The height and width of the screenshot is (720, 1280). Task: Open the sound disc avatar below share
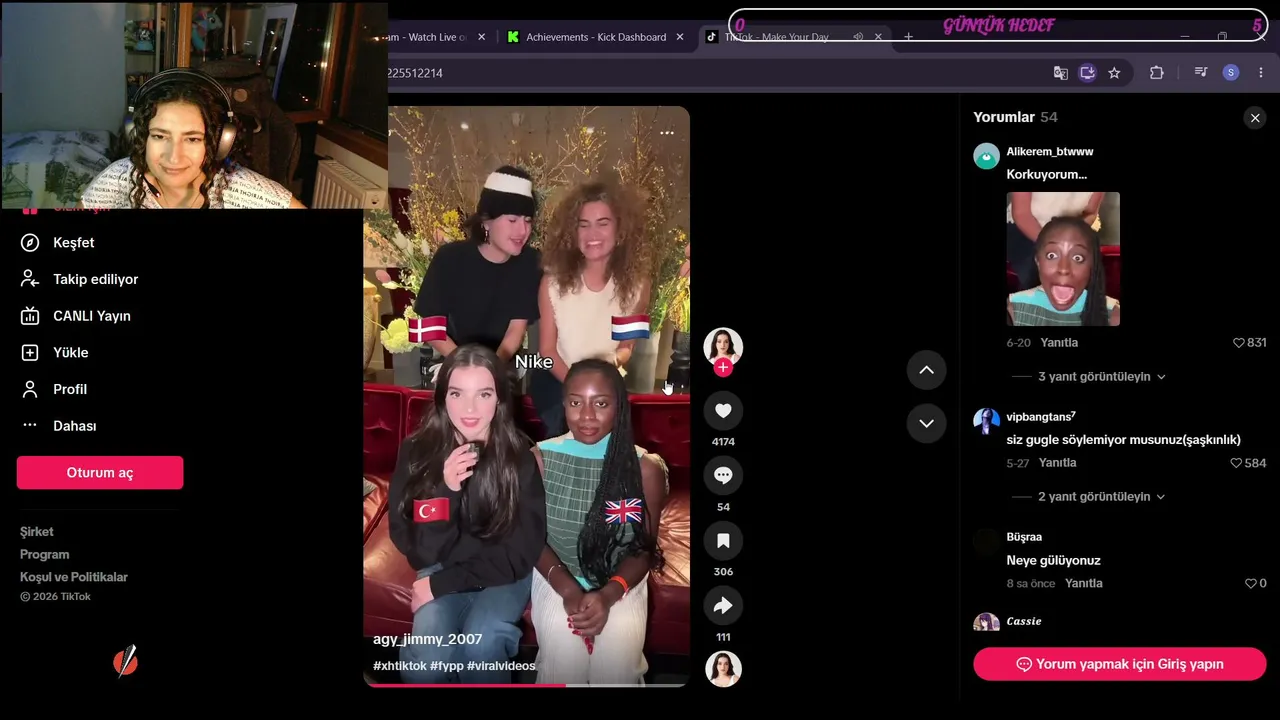point(723,669)
